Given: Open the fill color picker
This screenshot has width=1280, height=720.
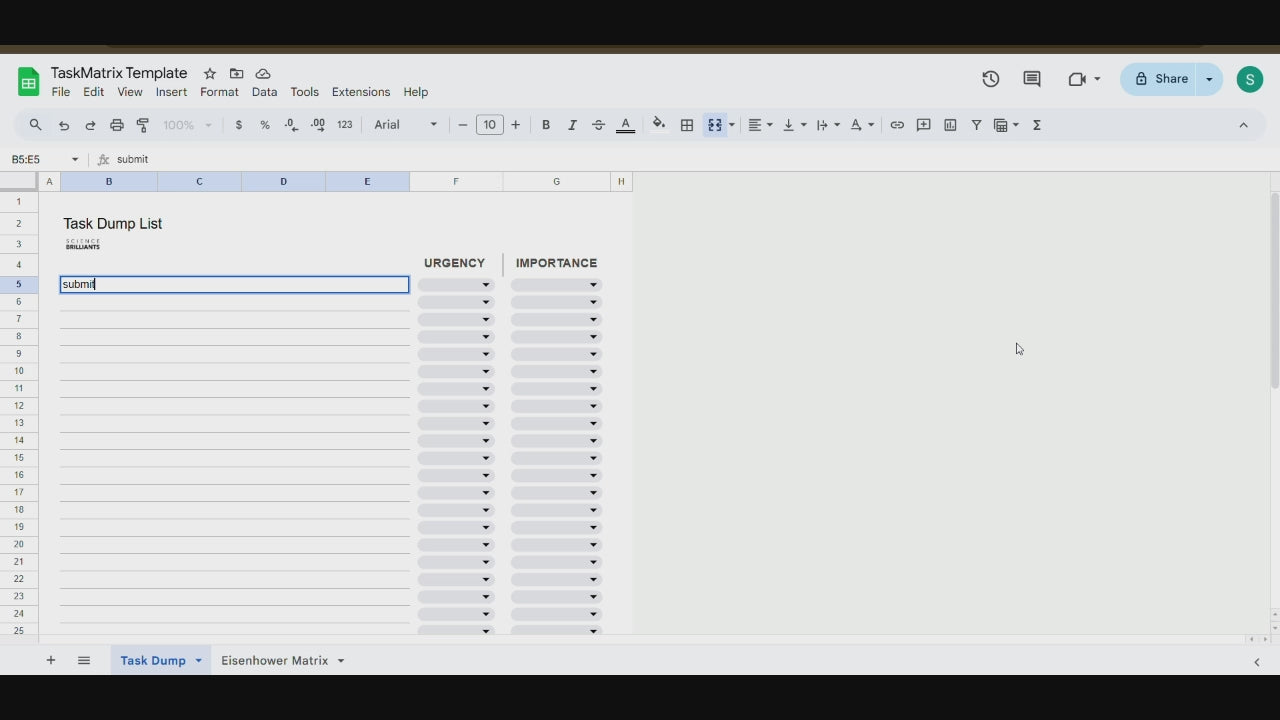Looking at the screenshot, I should point(658,125).
